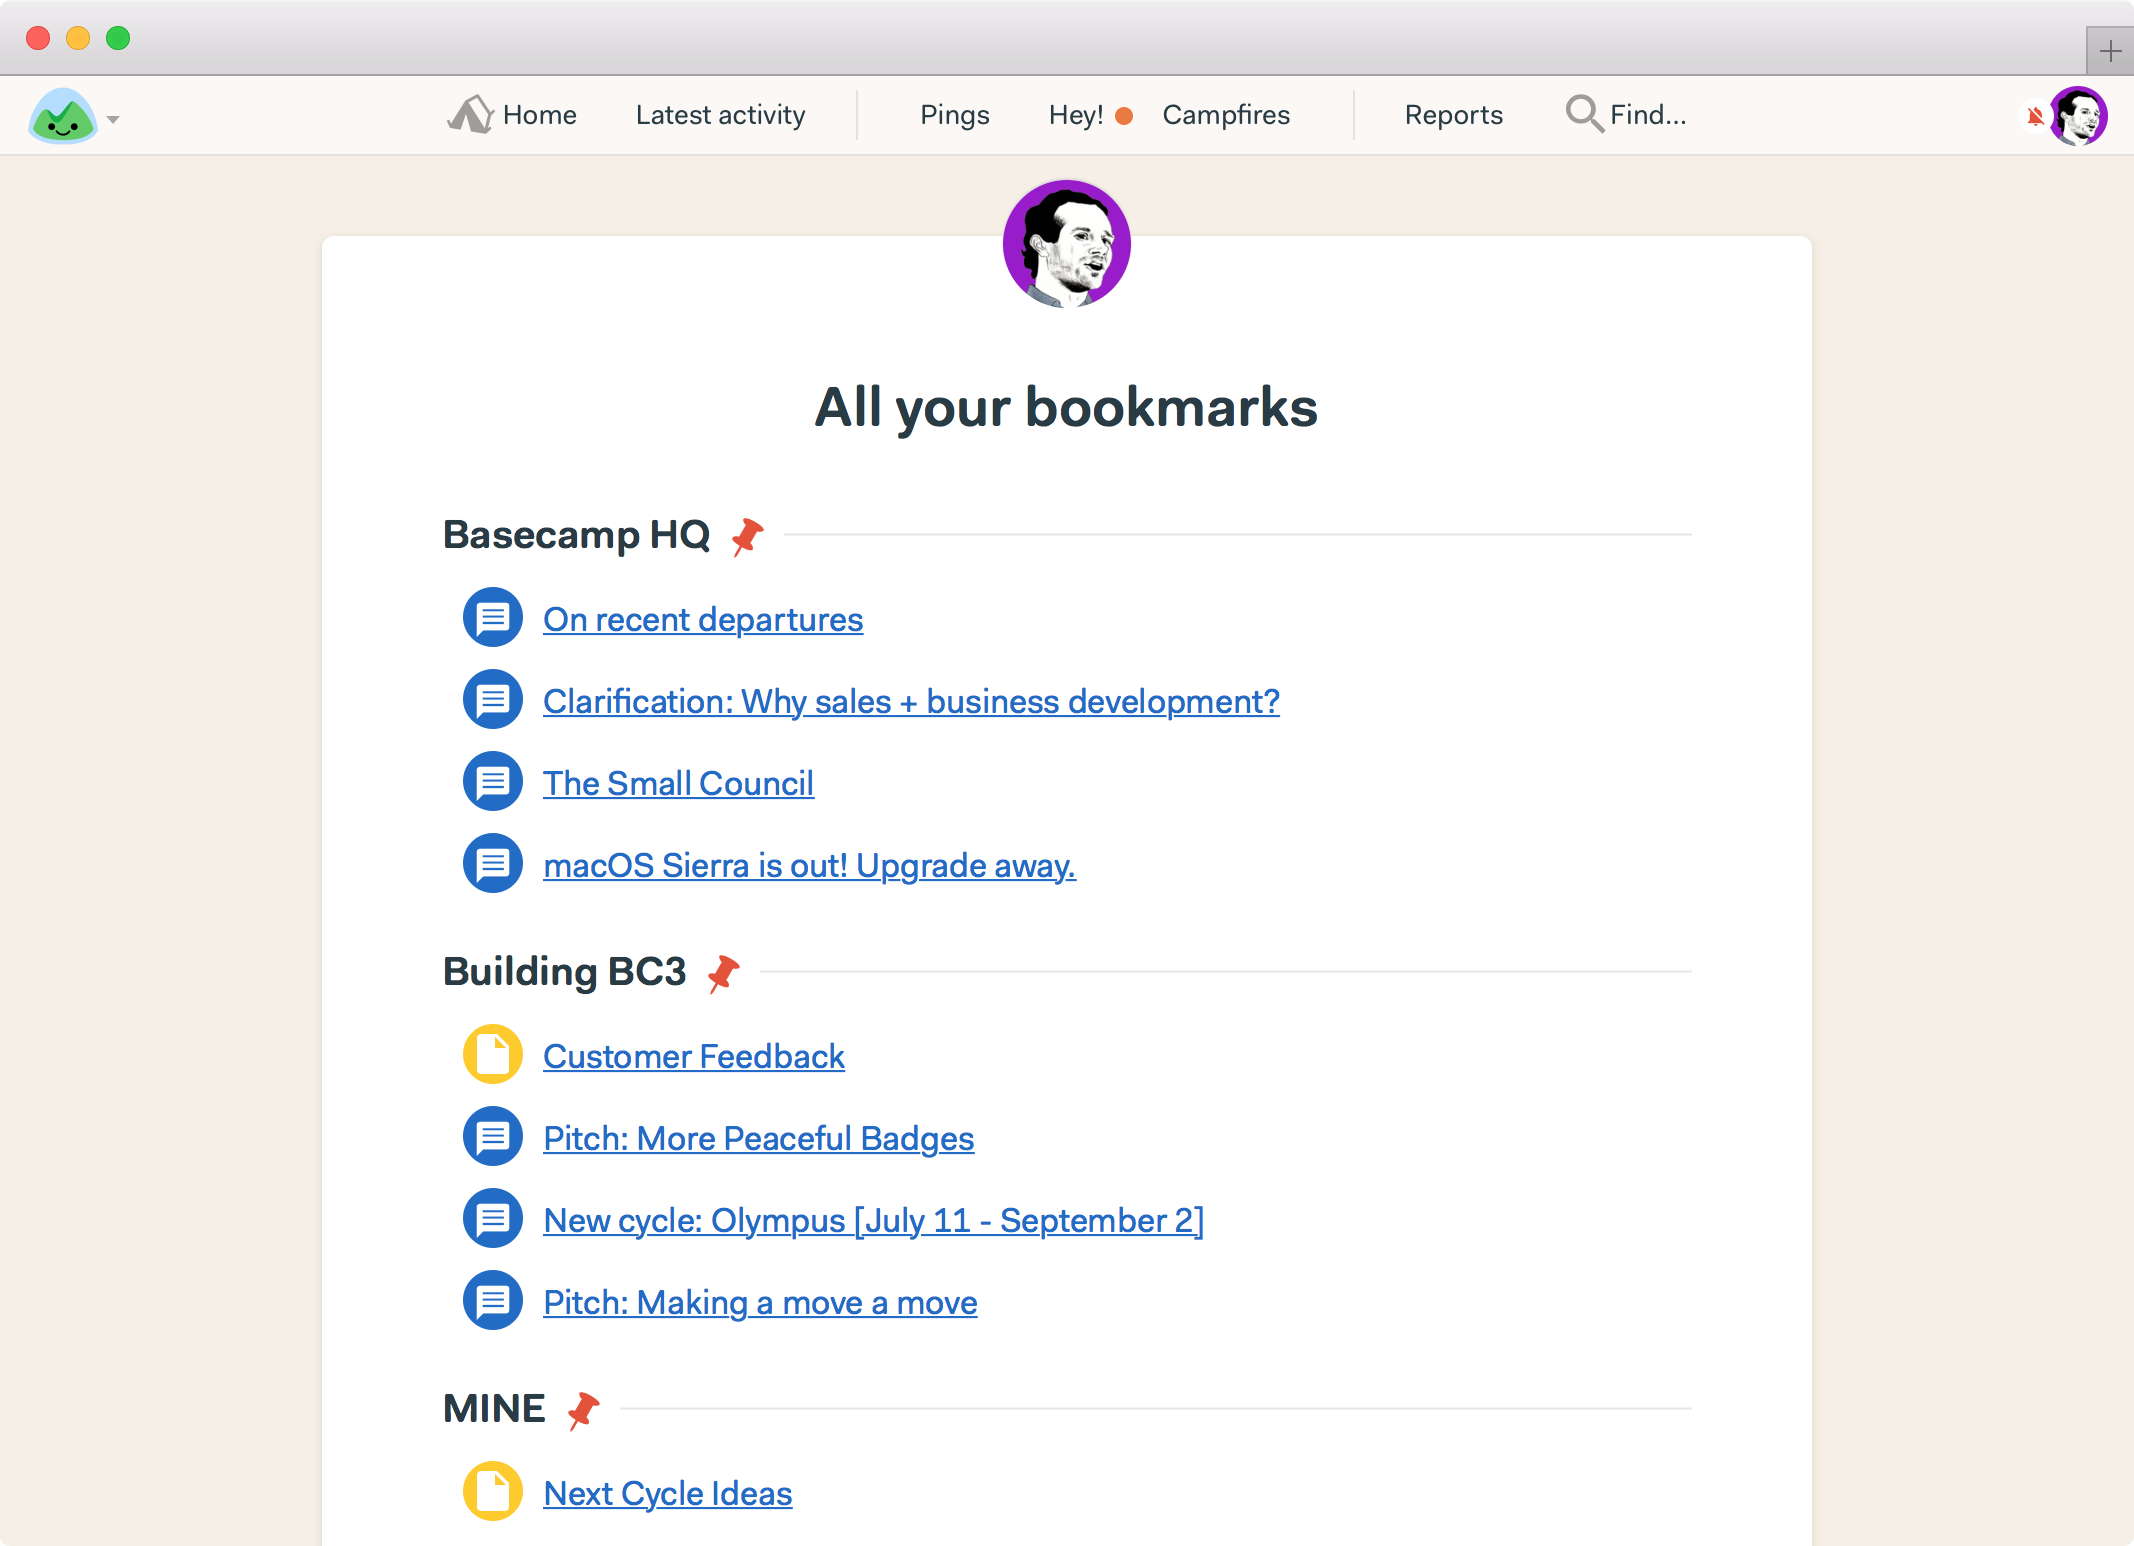This screenshot has height=1546, width=2134.
Task: Click yellow document icon beside Next Cycle Ideas
Action: point(493,1492)
